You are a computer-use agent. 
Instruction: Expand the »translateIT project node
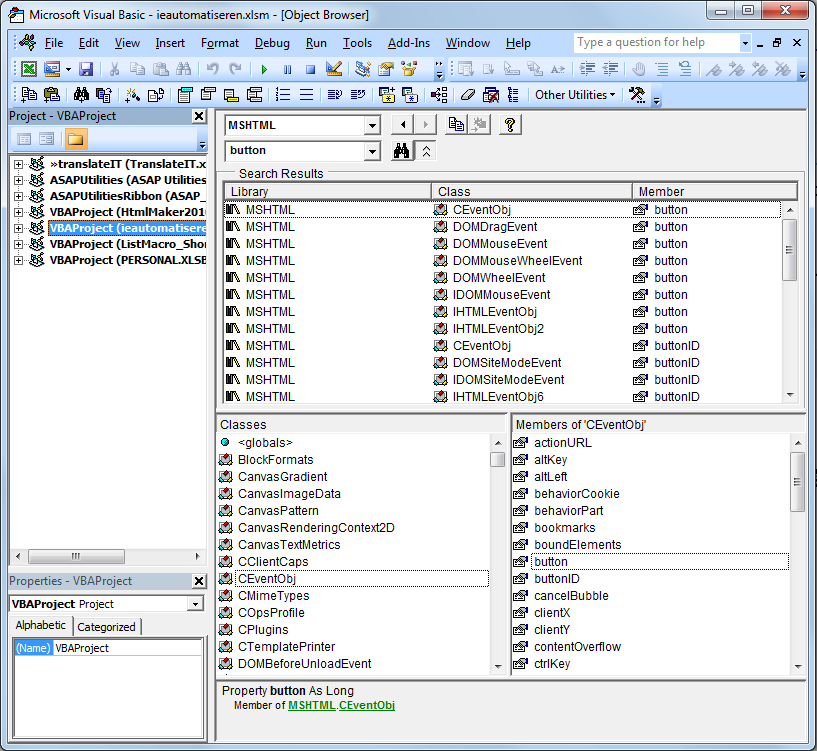coord(18,165)
